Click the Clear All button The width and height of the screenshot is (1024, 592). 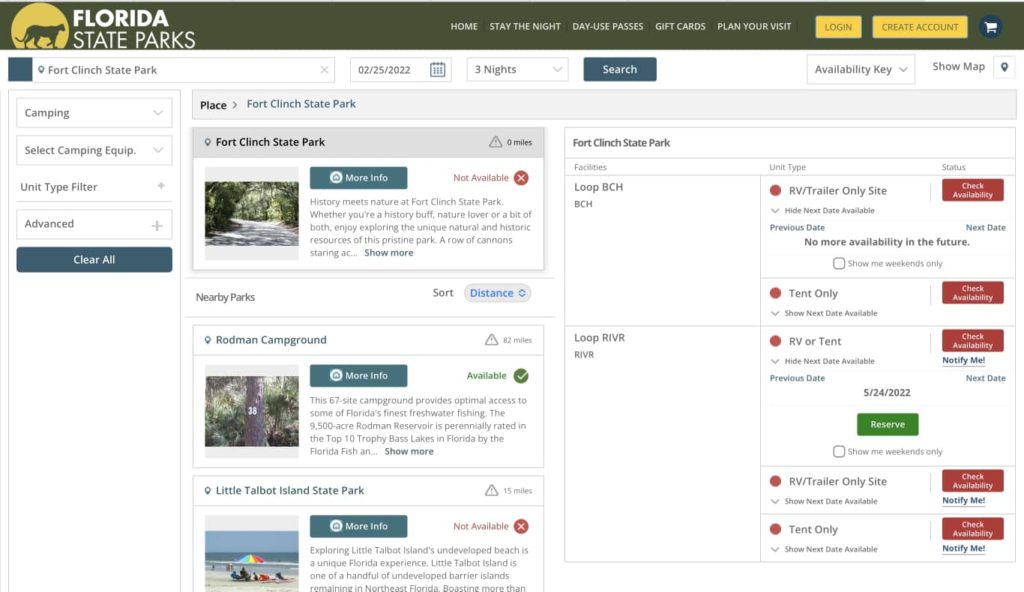(x=94, y=259)
